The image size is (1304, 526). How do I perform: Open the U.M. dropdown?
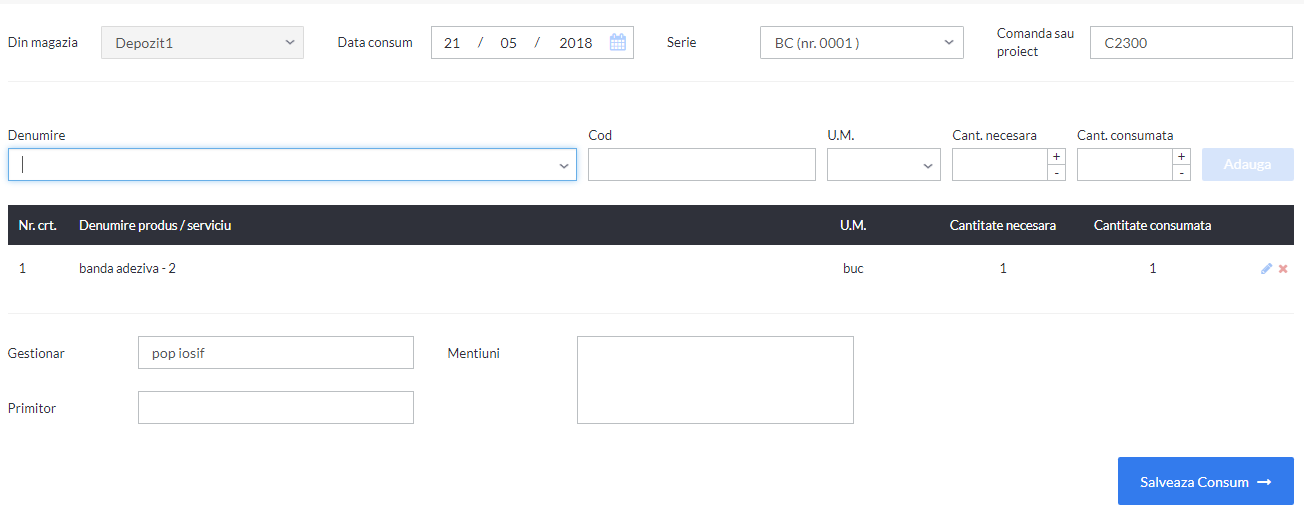pyautogui.click(x=884, y=165)
